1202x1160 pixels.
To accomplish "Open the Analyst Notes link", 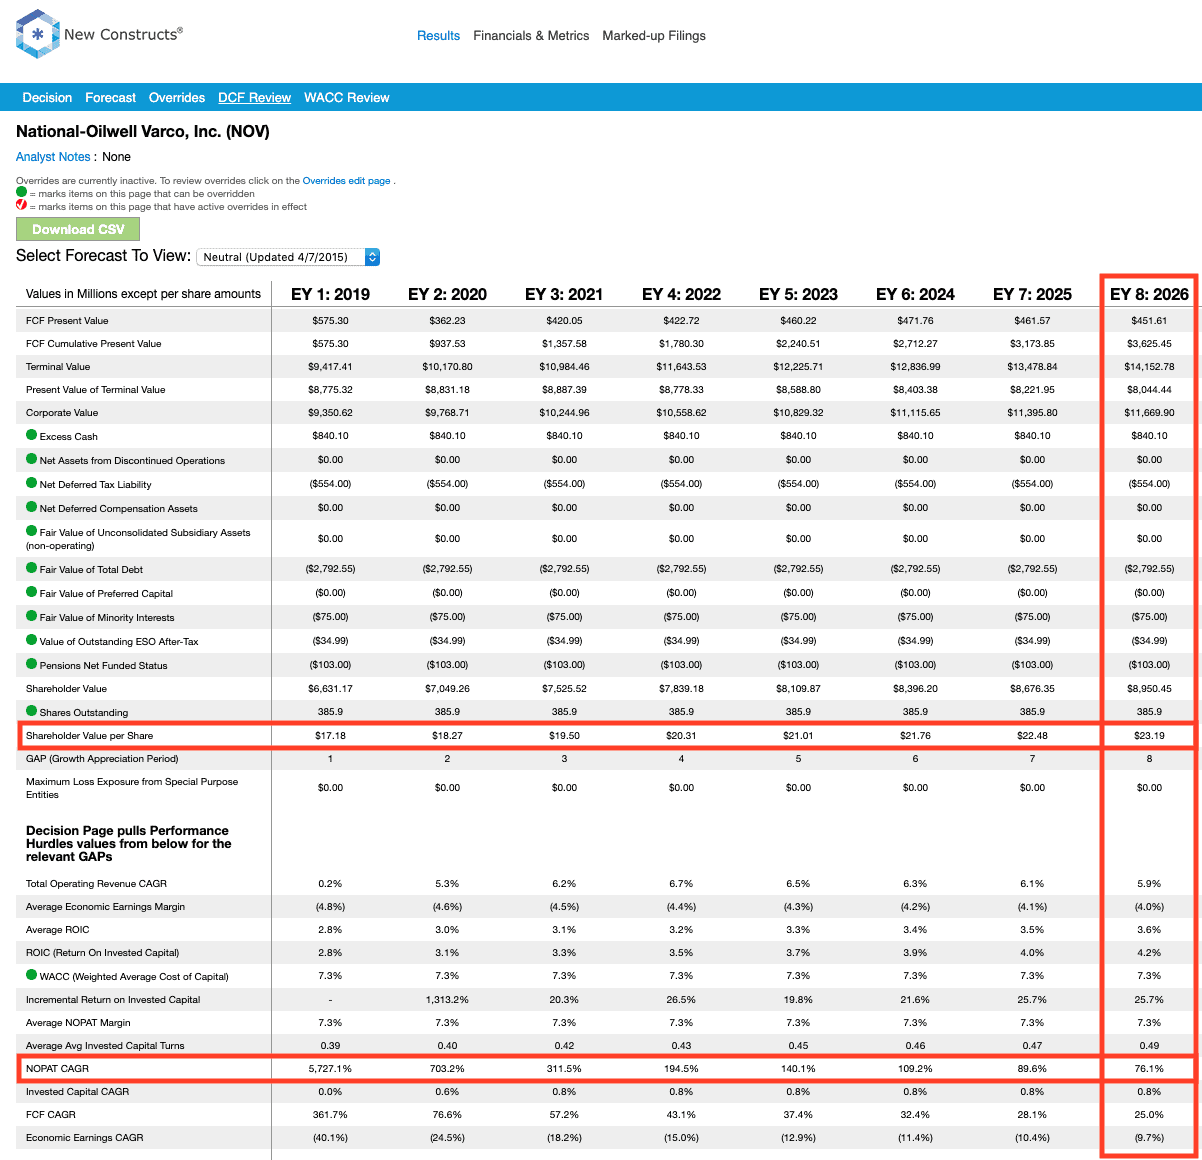I will click(x=53, y=157).
